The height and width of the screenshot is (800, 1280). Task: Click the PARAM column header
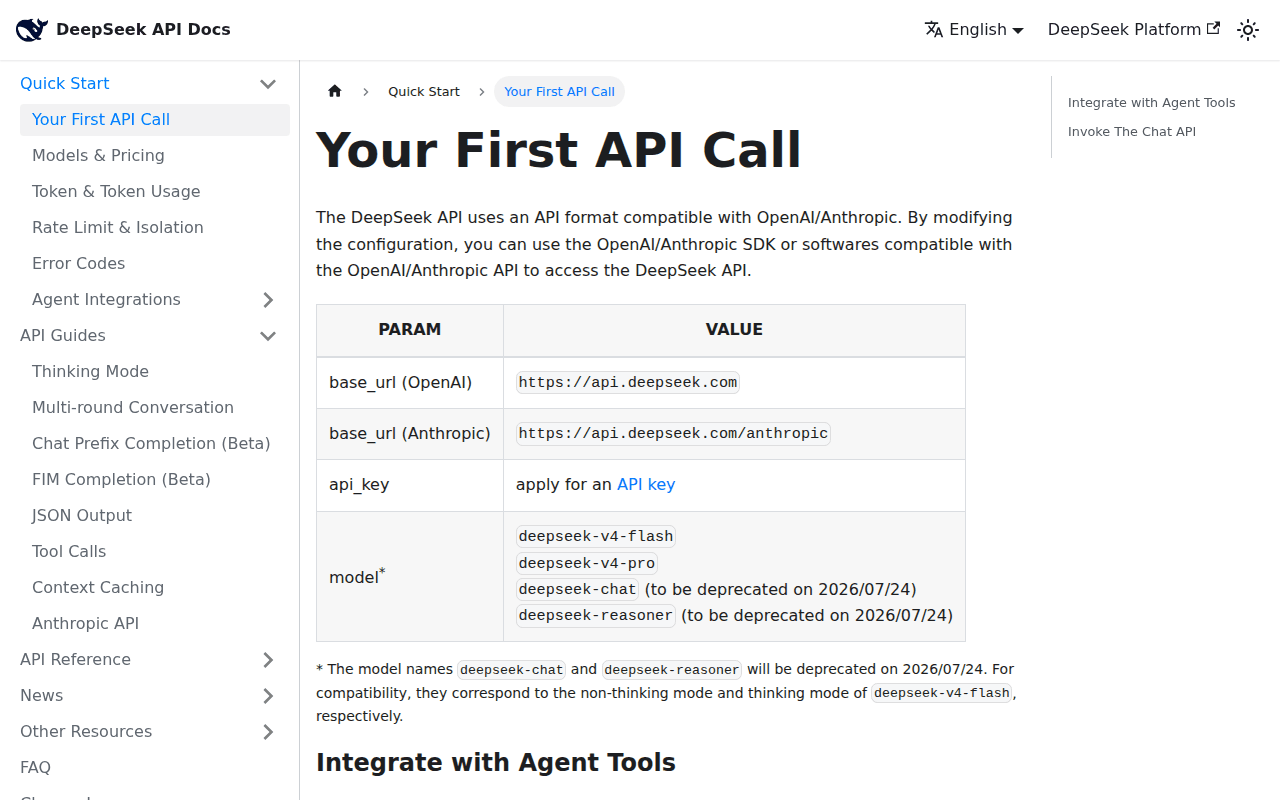coord(410,330)
